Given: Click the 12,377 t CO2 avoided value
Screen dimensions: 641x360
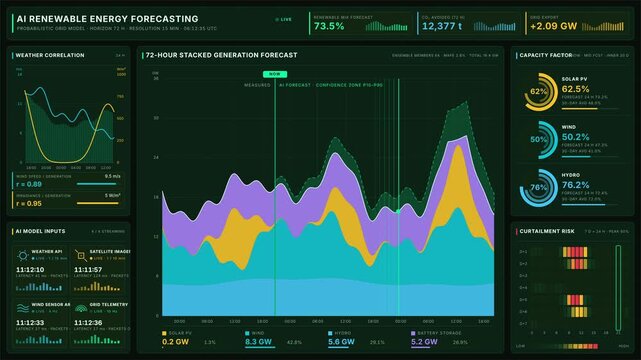Looking at the screenshot, I should coord(442,27).
